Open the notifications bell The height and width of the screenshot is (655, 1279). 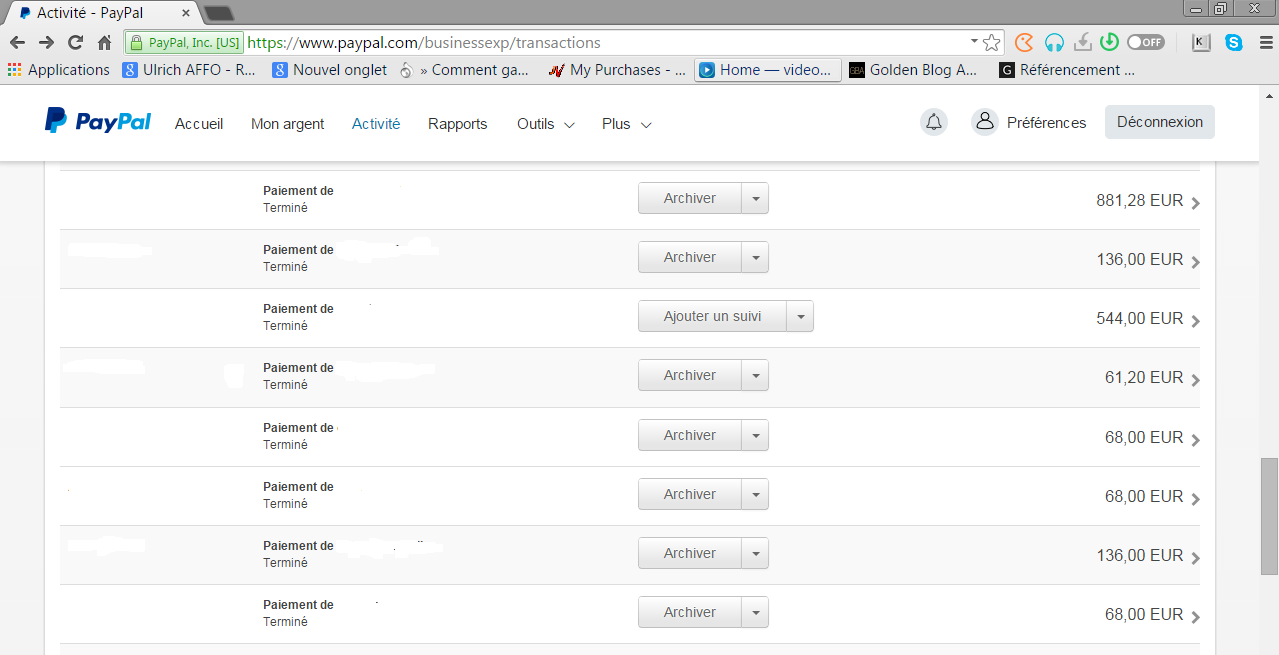[x=933, y=122]
